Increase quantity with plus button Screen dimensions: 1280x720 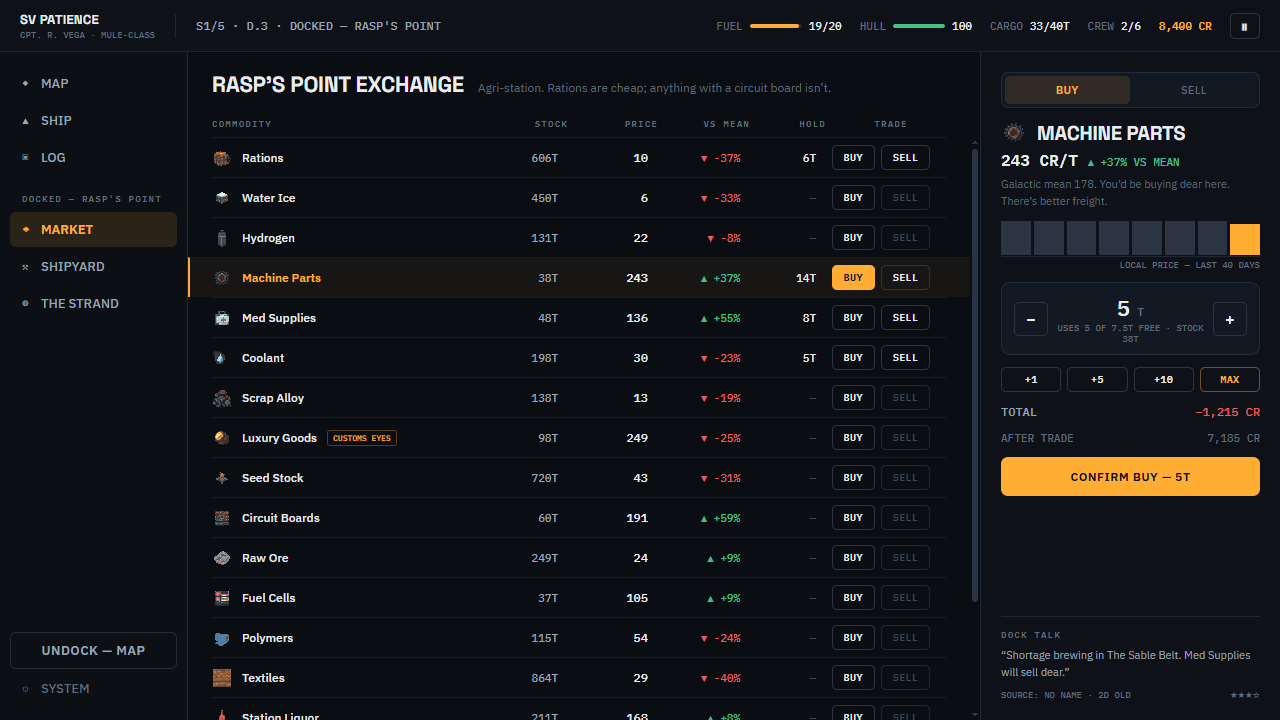tap(1230, 319)
